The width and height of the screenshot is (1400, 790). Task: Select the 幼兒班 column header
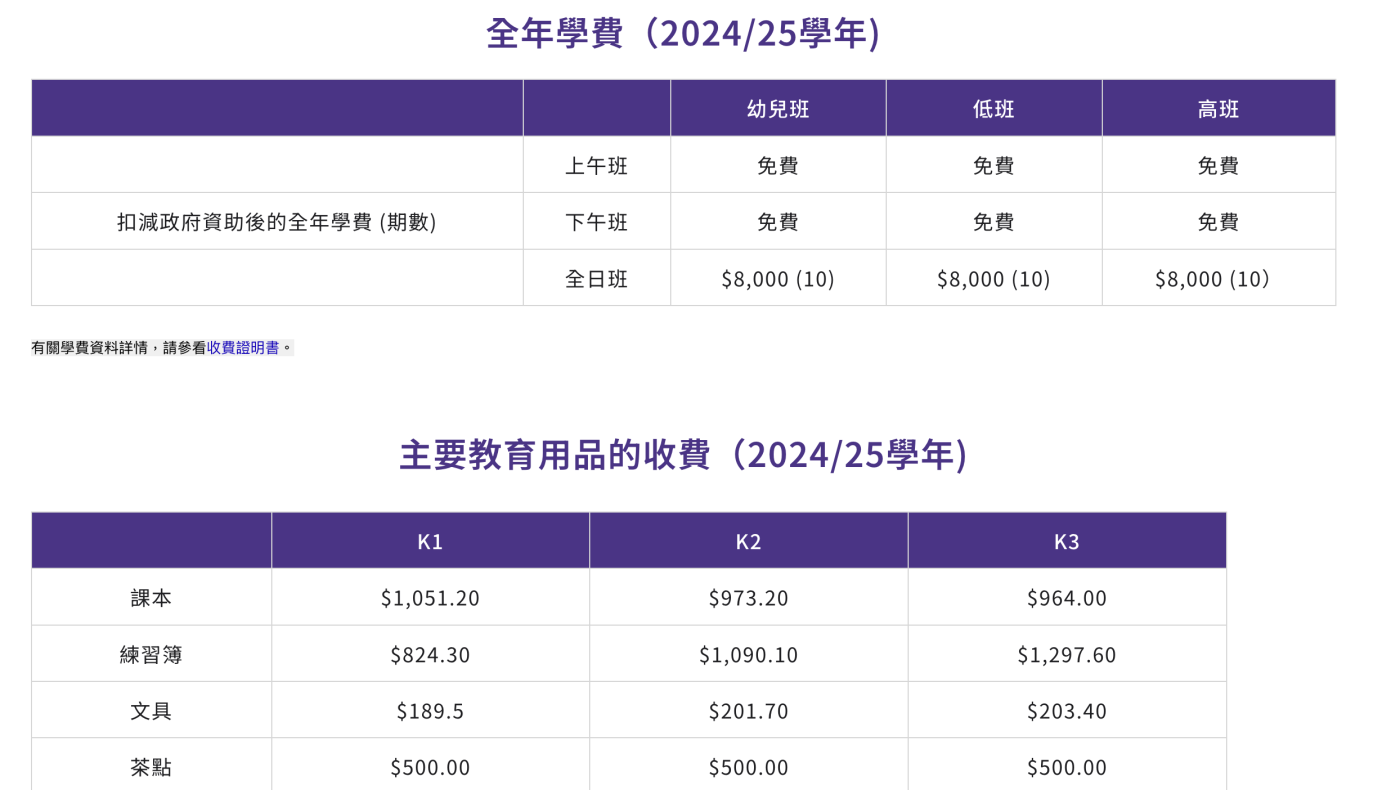tap(778, 109)
